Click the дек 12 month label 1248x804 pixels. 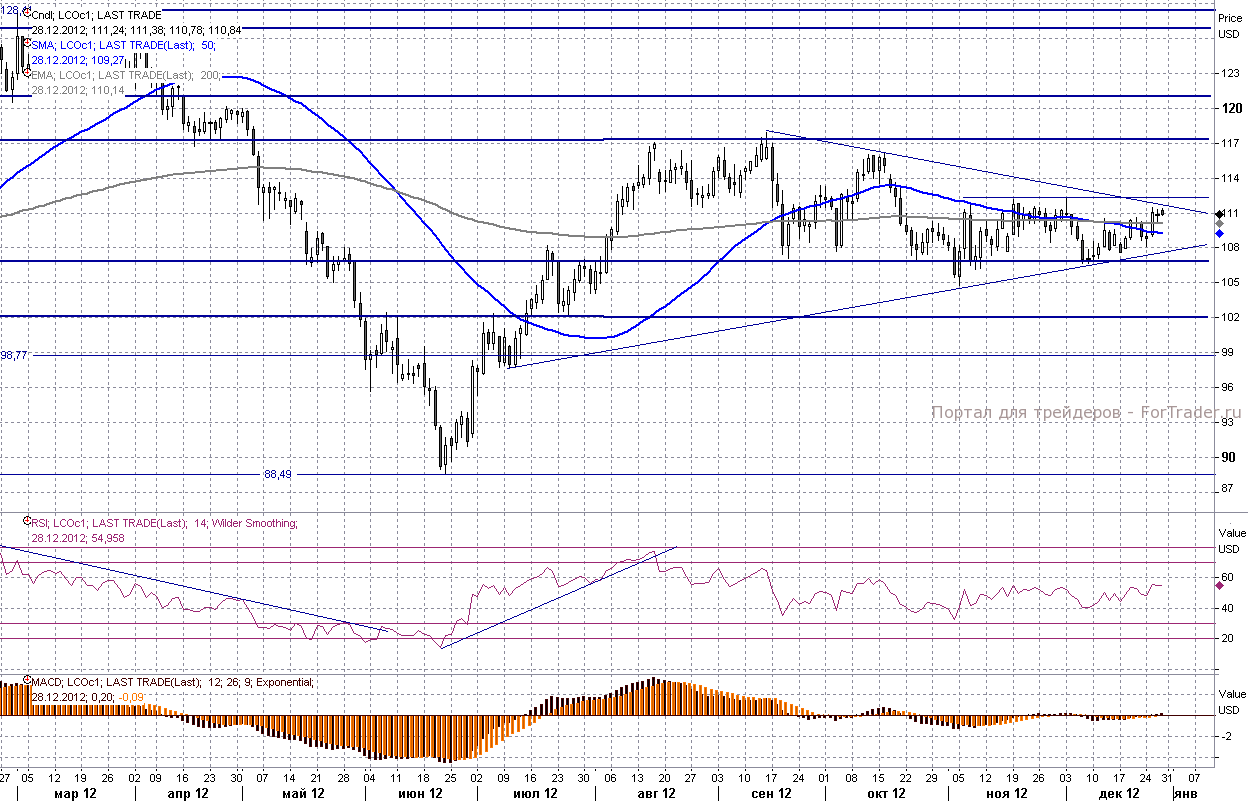pyautogui.click(x=1119, y=793)
